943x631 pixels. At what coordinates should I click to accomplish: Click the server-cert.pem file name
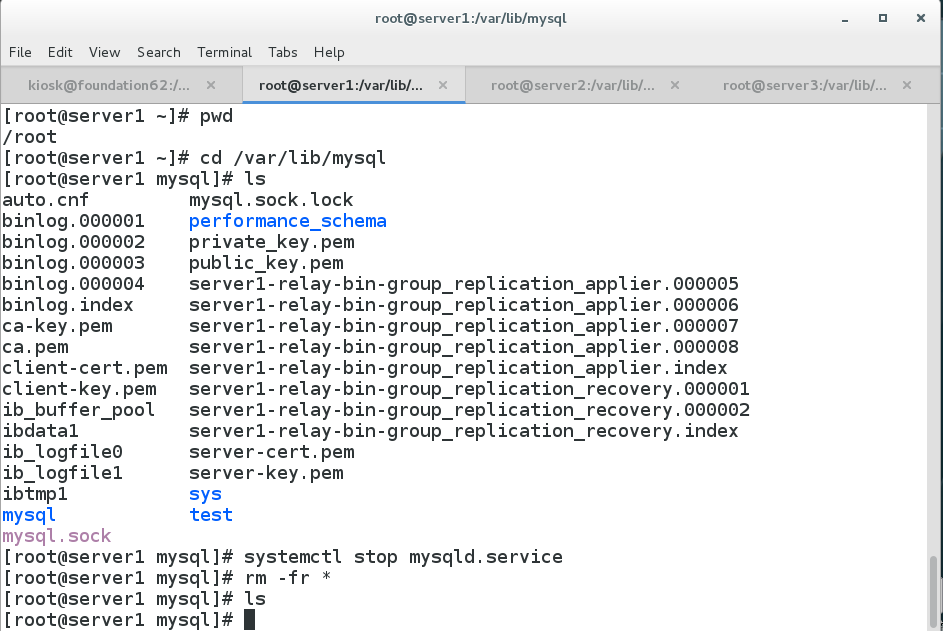271,452
